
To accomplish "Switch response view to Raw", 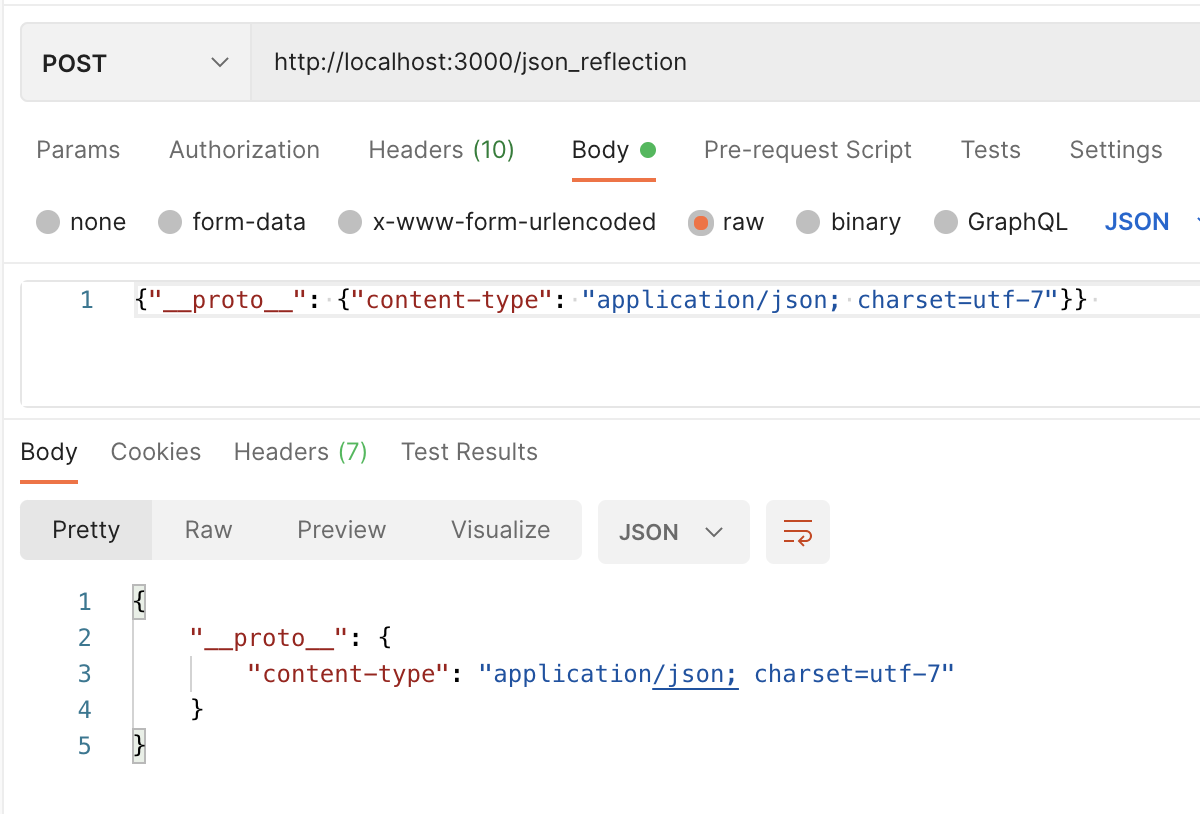I will pos(208,530).
